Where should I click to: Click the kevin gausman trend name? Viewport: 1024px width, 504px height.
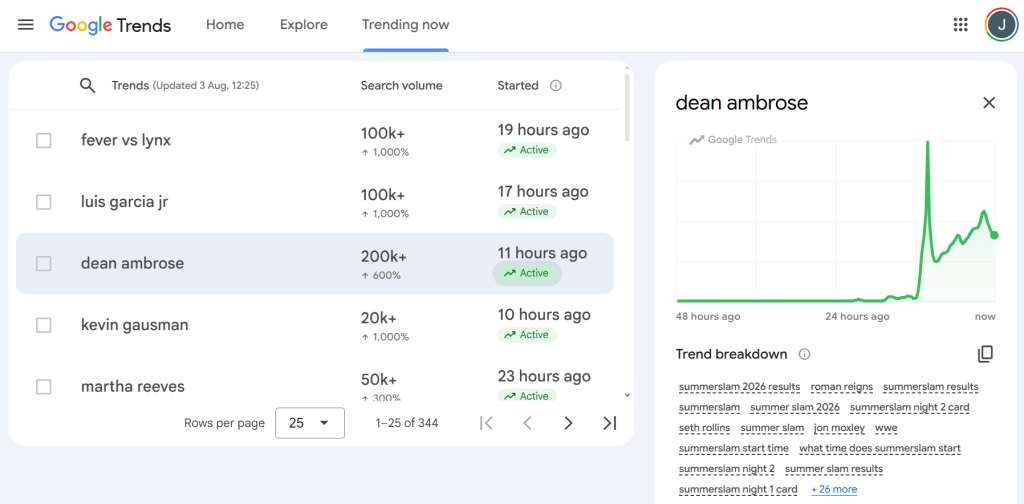pyautogui.click(x=135, y=325)
